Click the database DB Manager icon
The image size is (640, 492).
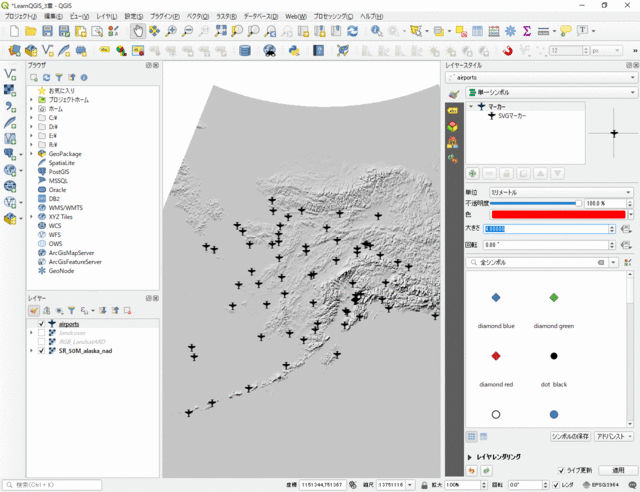click(x=244, y=51)
